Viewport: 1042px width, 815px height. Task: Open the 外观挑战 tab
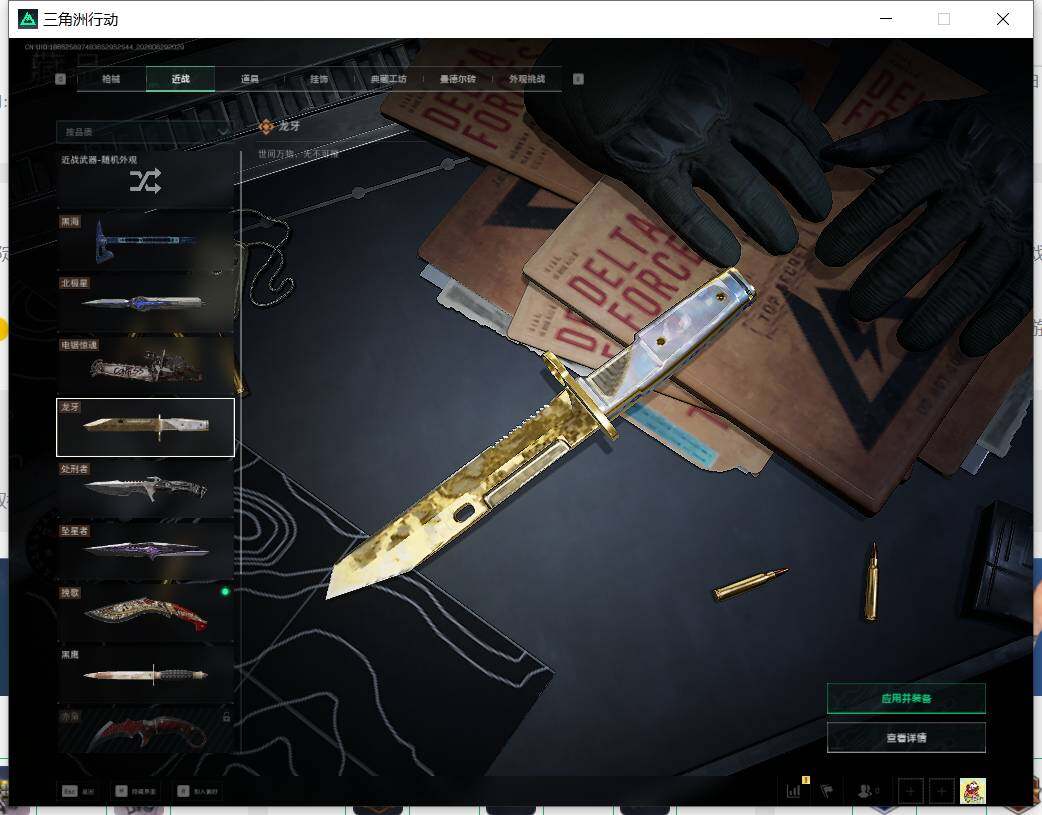[x=527, y=79]
